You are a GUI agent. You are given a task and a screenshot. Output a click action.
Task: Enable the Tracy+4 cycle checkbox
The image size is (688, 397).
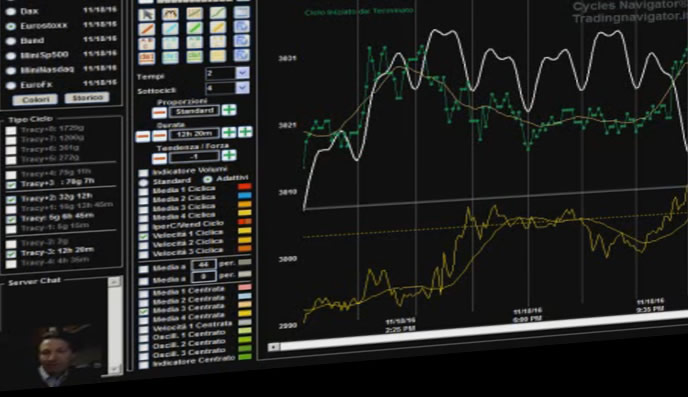(x=11, y=174)
